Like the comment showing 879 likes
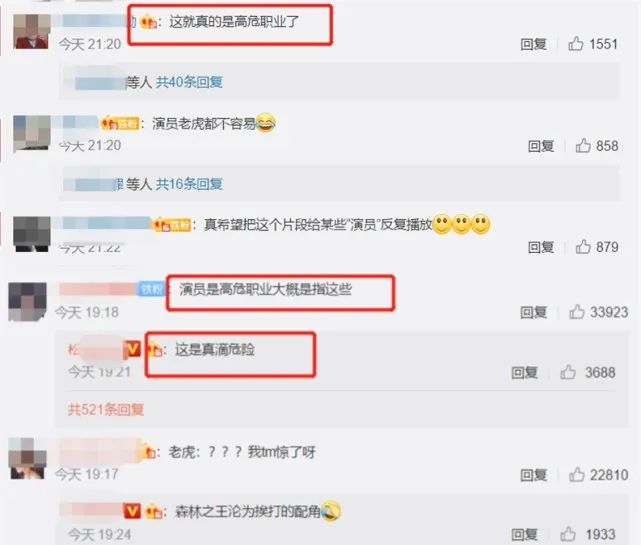Image resolution: width=641 pixels, height=545 pixels. (583, 247)
